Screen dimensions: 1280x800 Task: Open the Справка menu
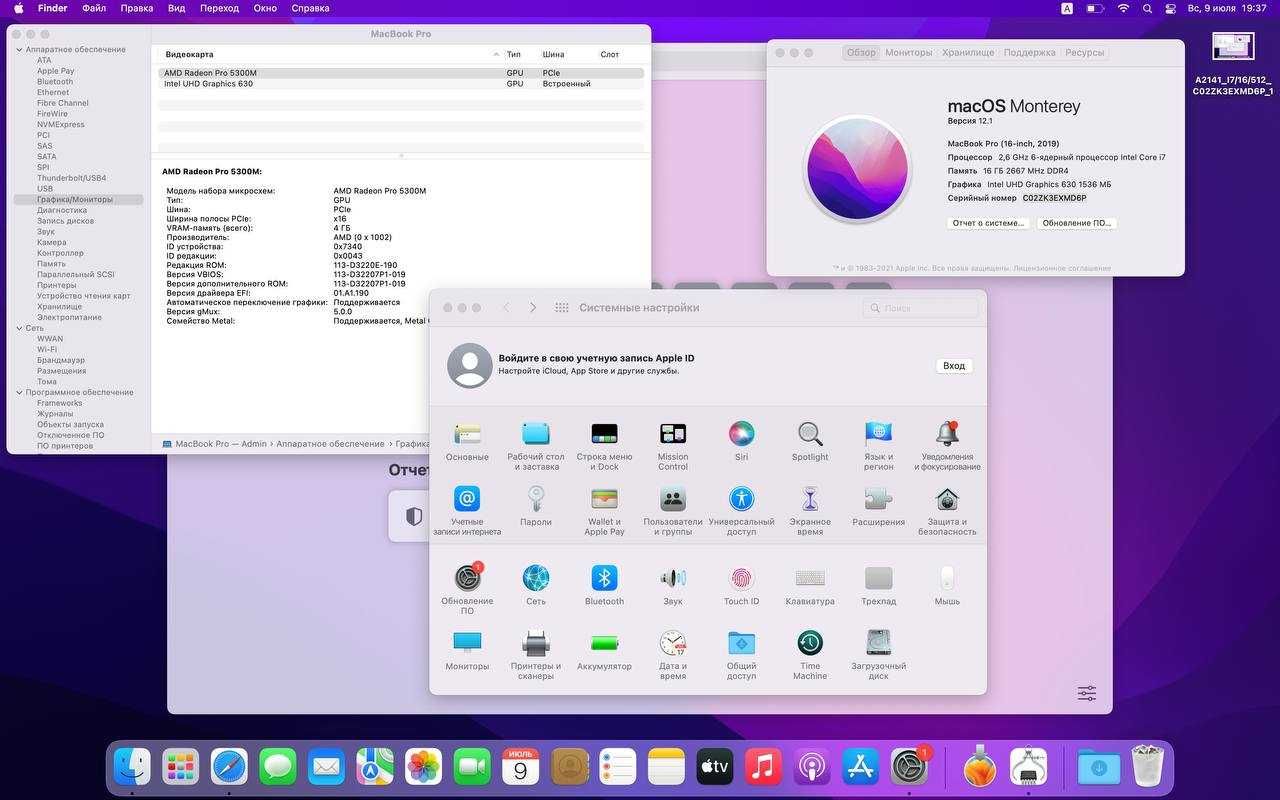pos(311,8)
